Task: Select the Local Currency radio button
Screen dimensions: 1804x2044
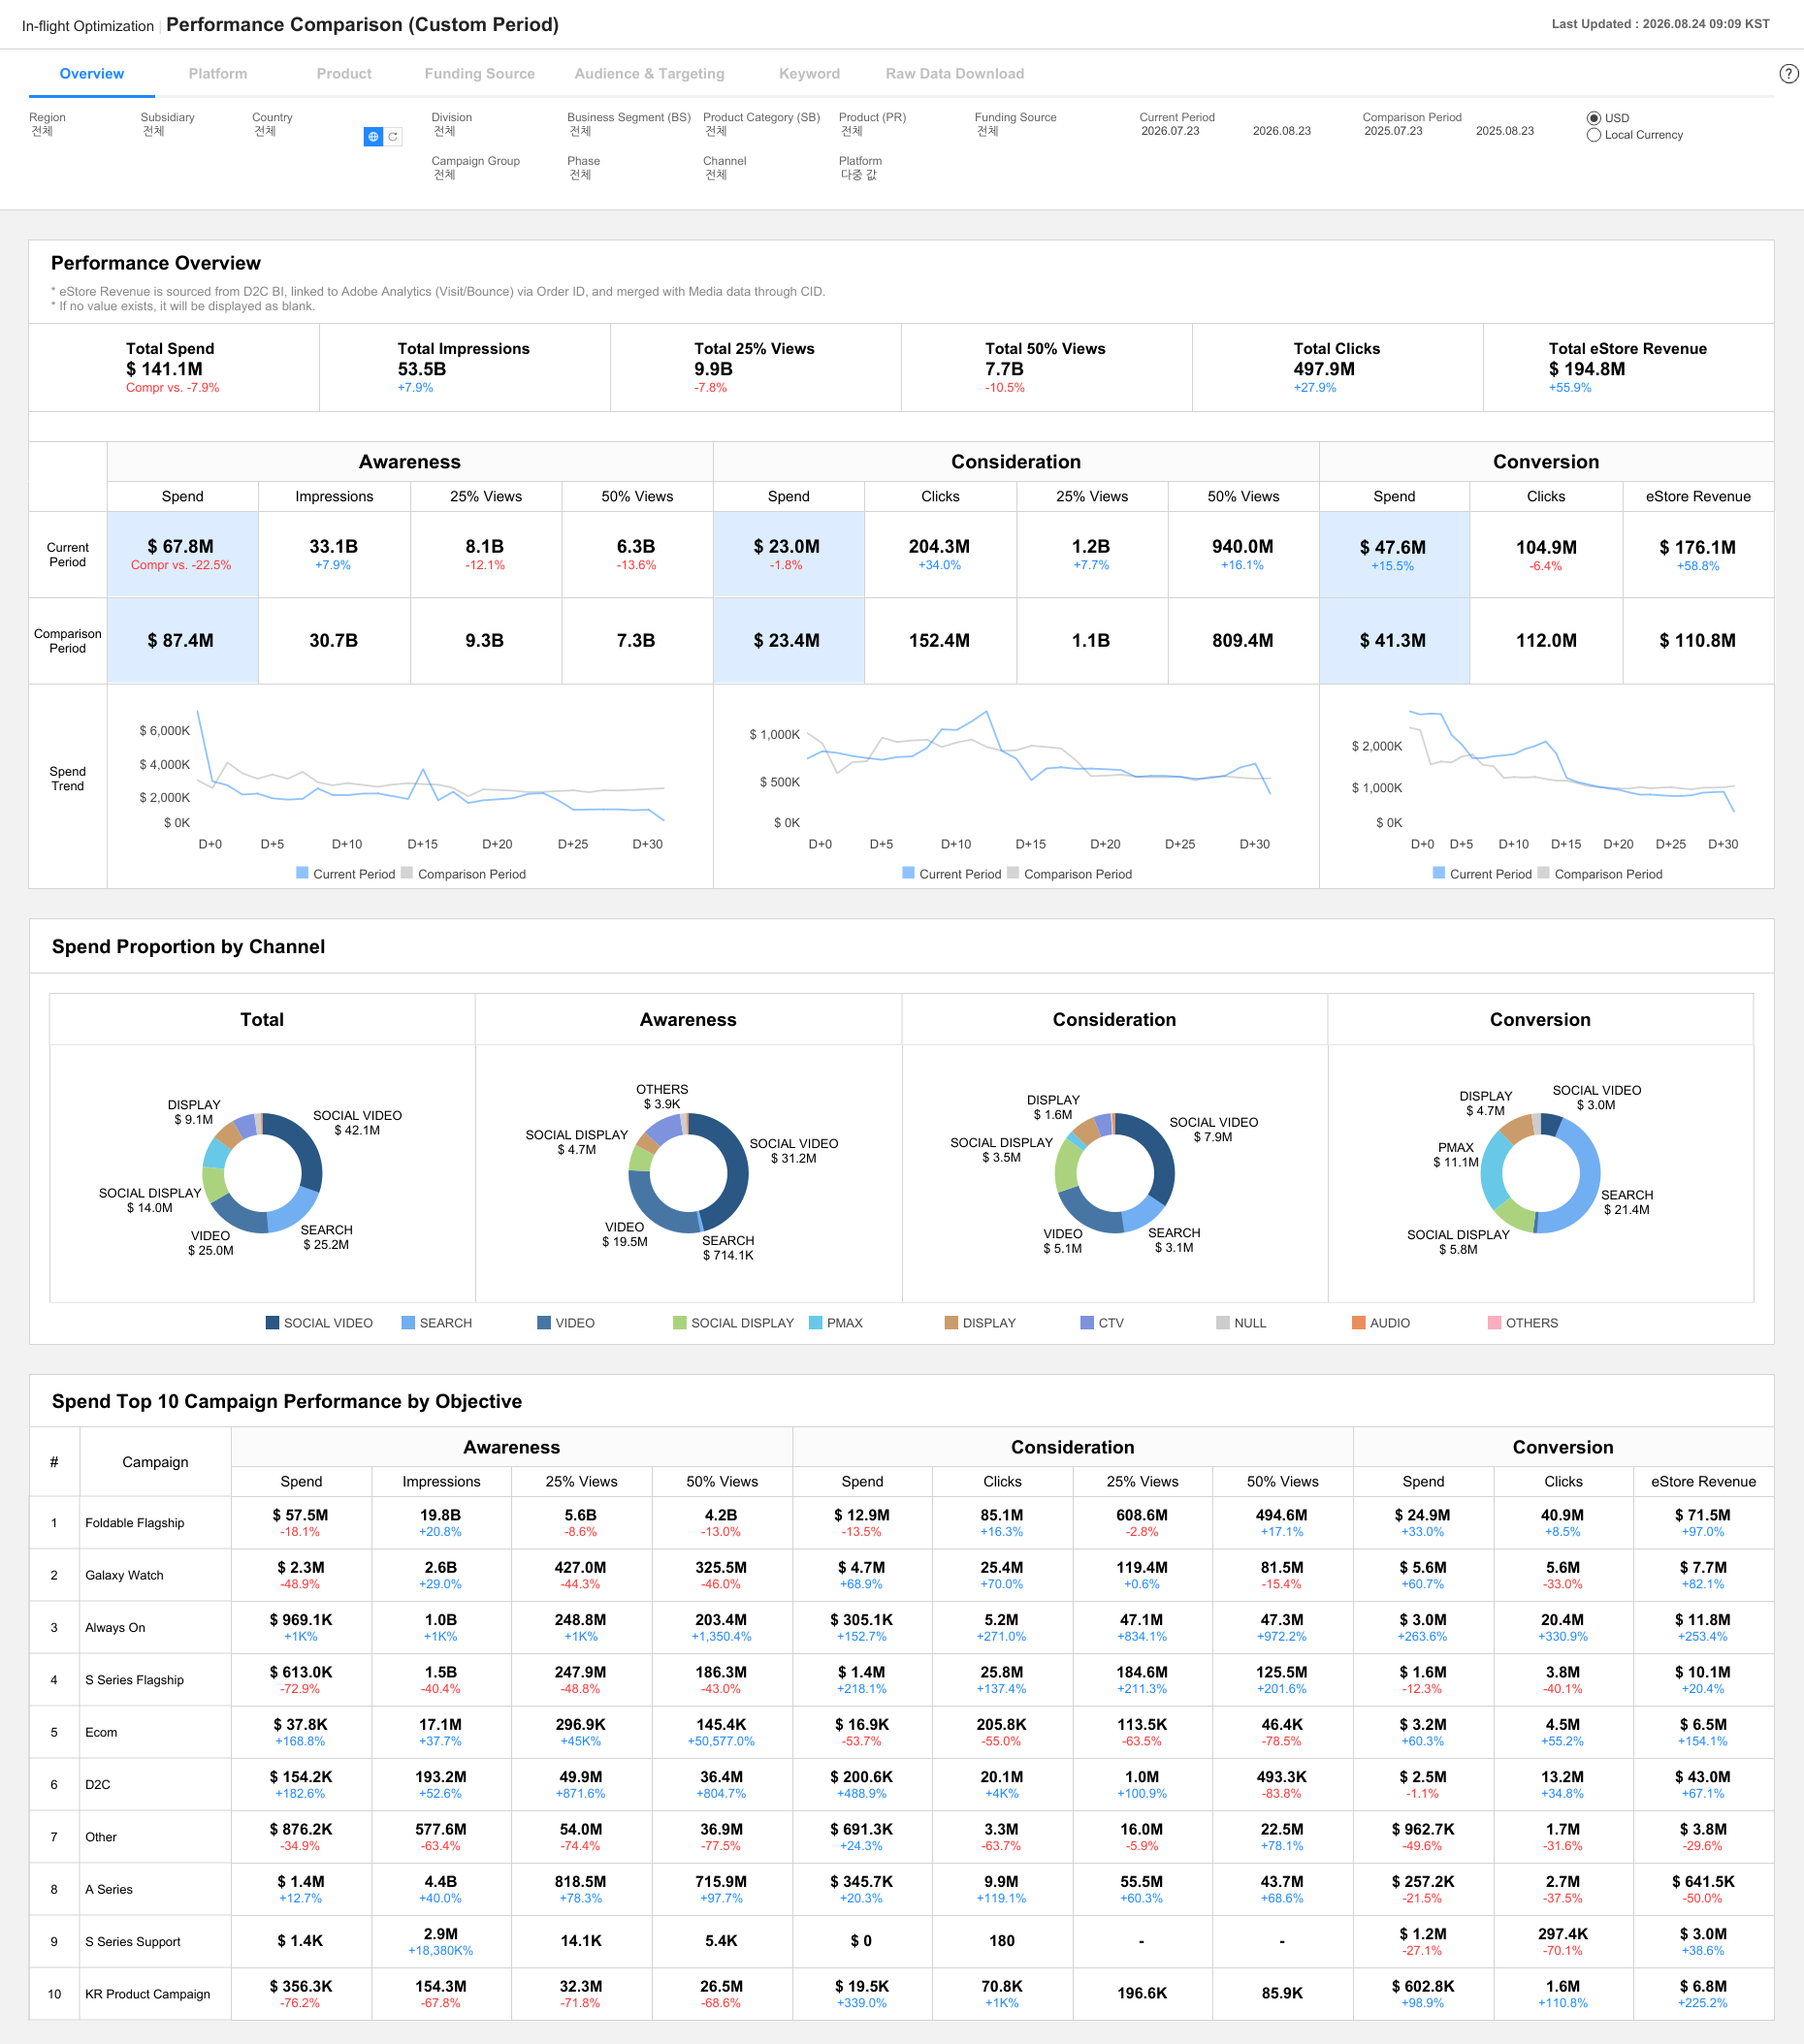Action: [1593, 135]
